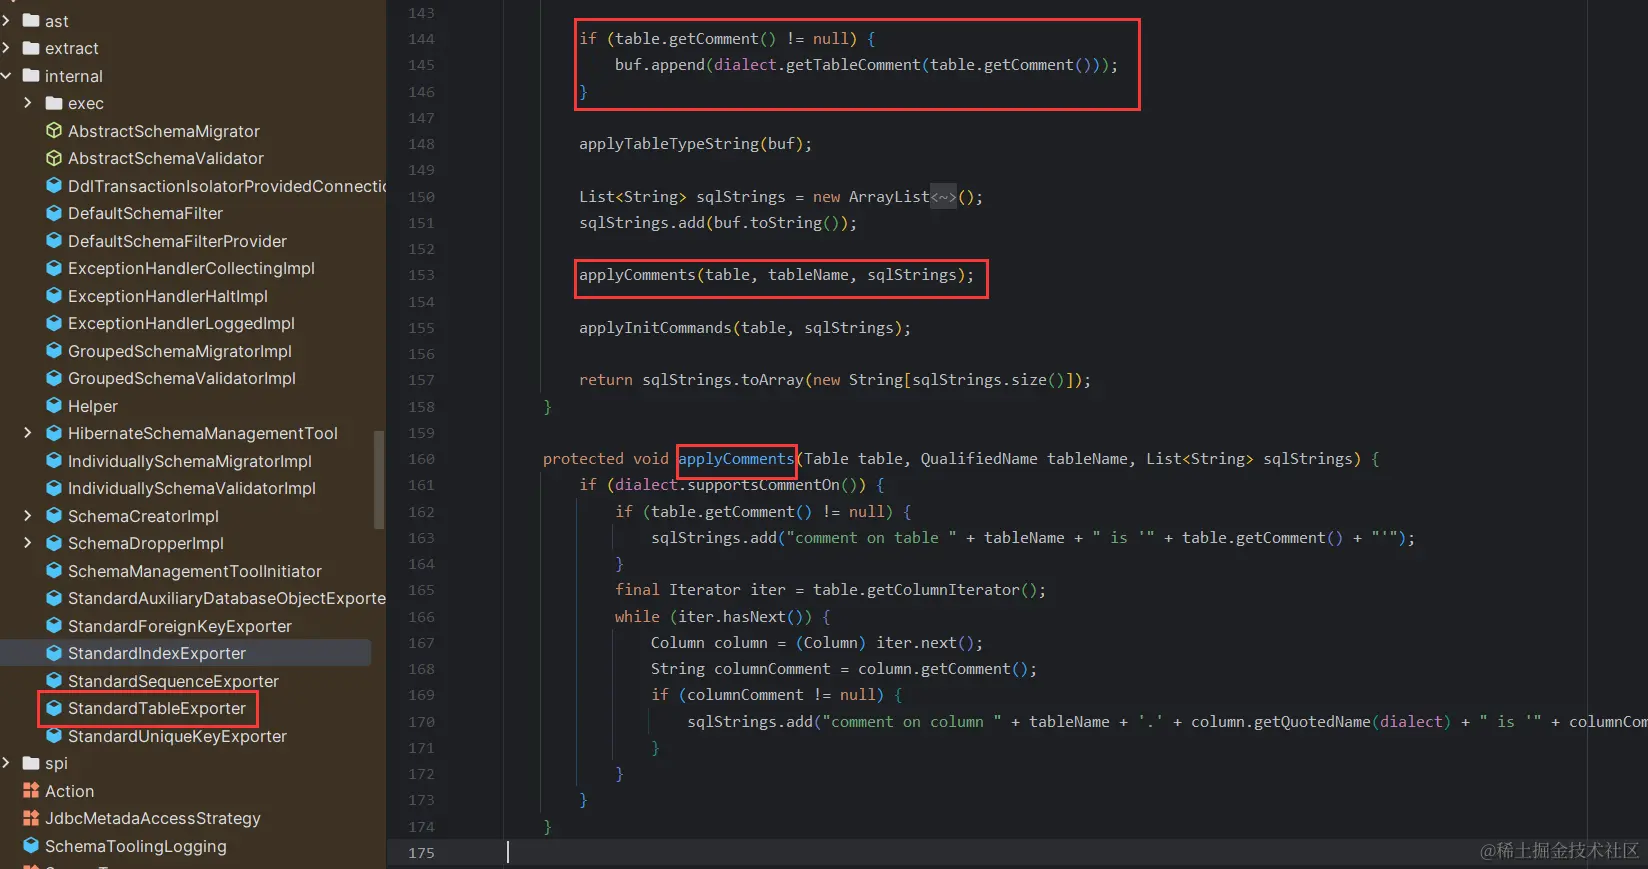Expand SchemaDropperImpl class node

[x=28, y=543]
